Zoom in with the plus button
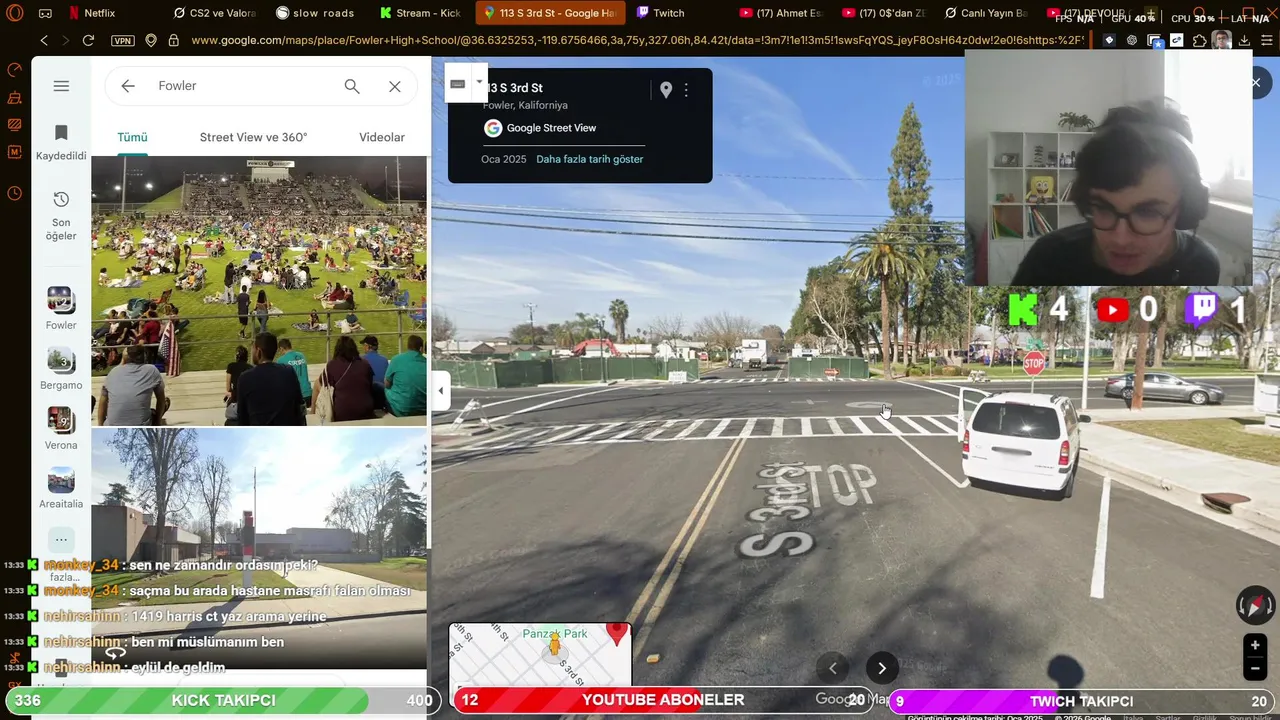 [1255, 645]
